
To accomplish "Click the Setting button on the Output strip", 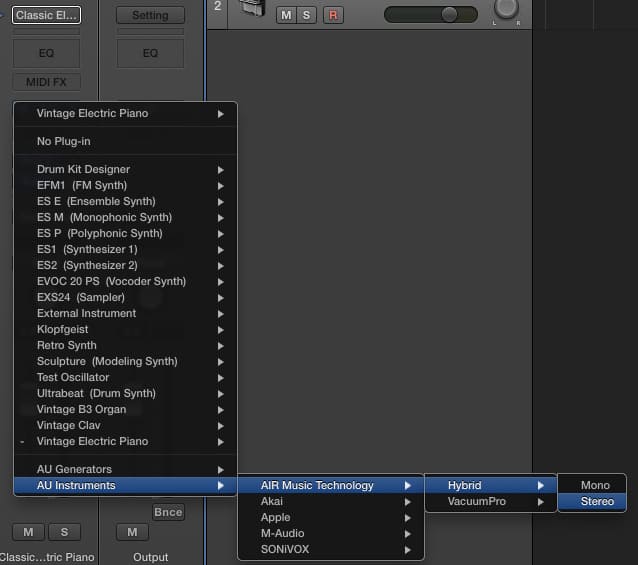I will click(150, 15).
